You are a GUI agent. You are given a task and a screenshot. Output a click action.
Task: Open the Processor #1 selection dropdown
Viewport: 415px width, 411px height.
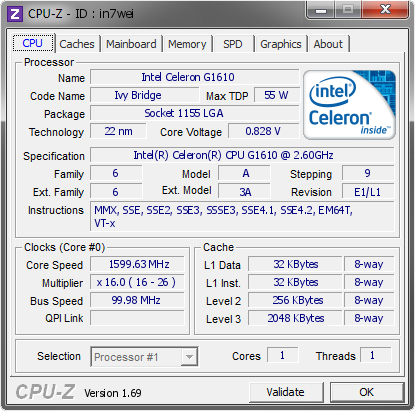(x=144, y=357)
